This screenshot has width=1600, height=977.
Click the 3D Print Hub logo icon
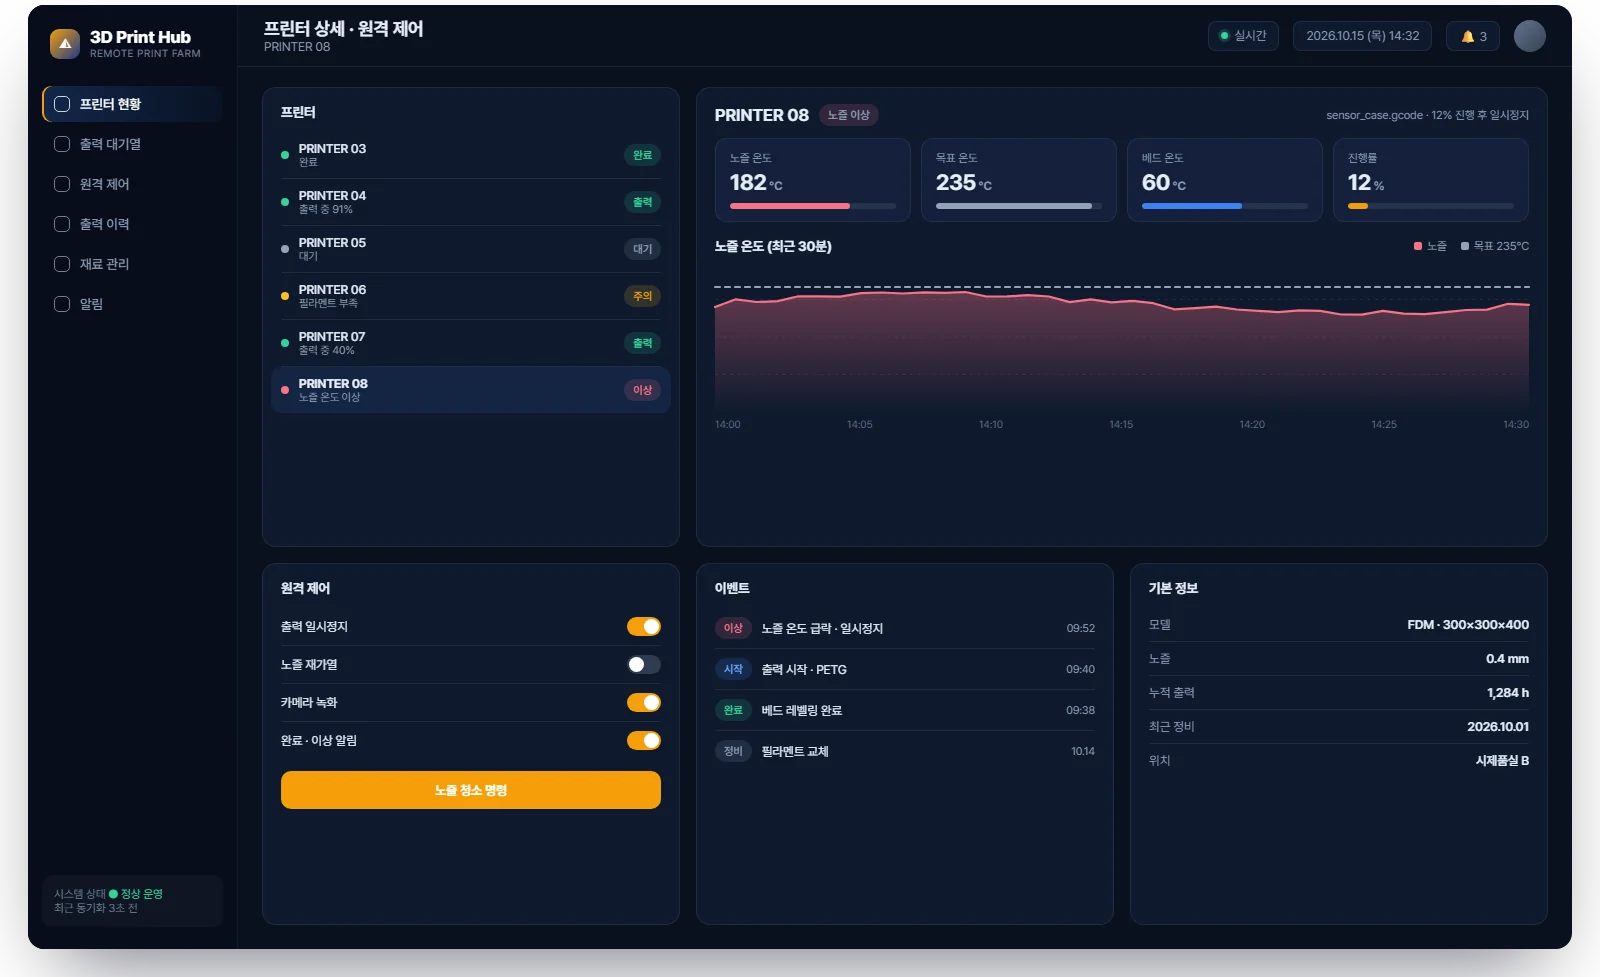(65, 44)
